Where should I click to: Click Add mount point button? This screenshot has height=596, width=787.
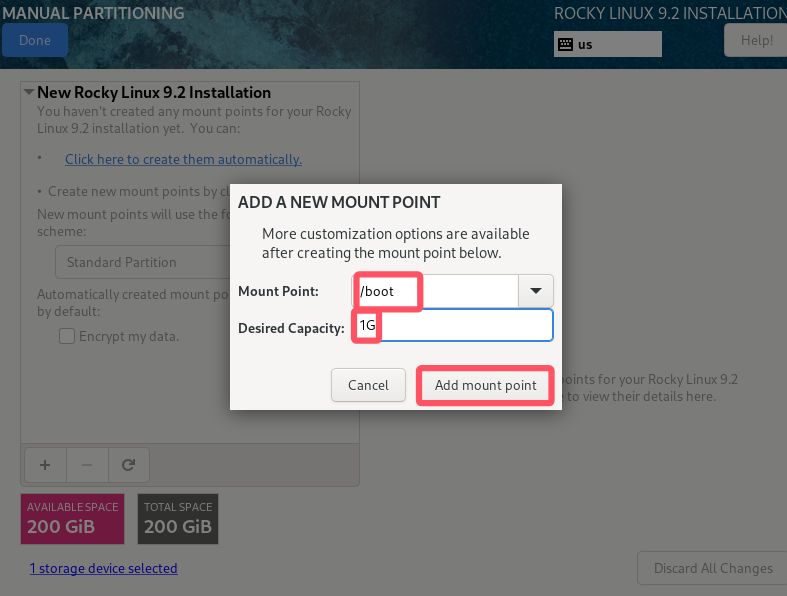tap(485, 385)
